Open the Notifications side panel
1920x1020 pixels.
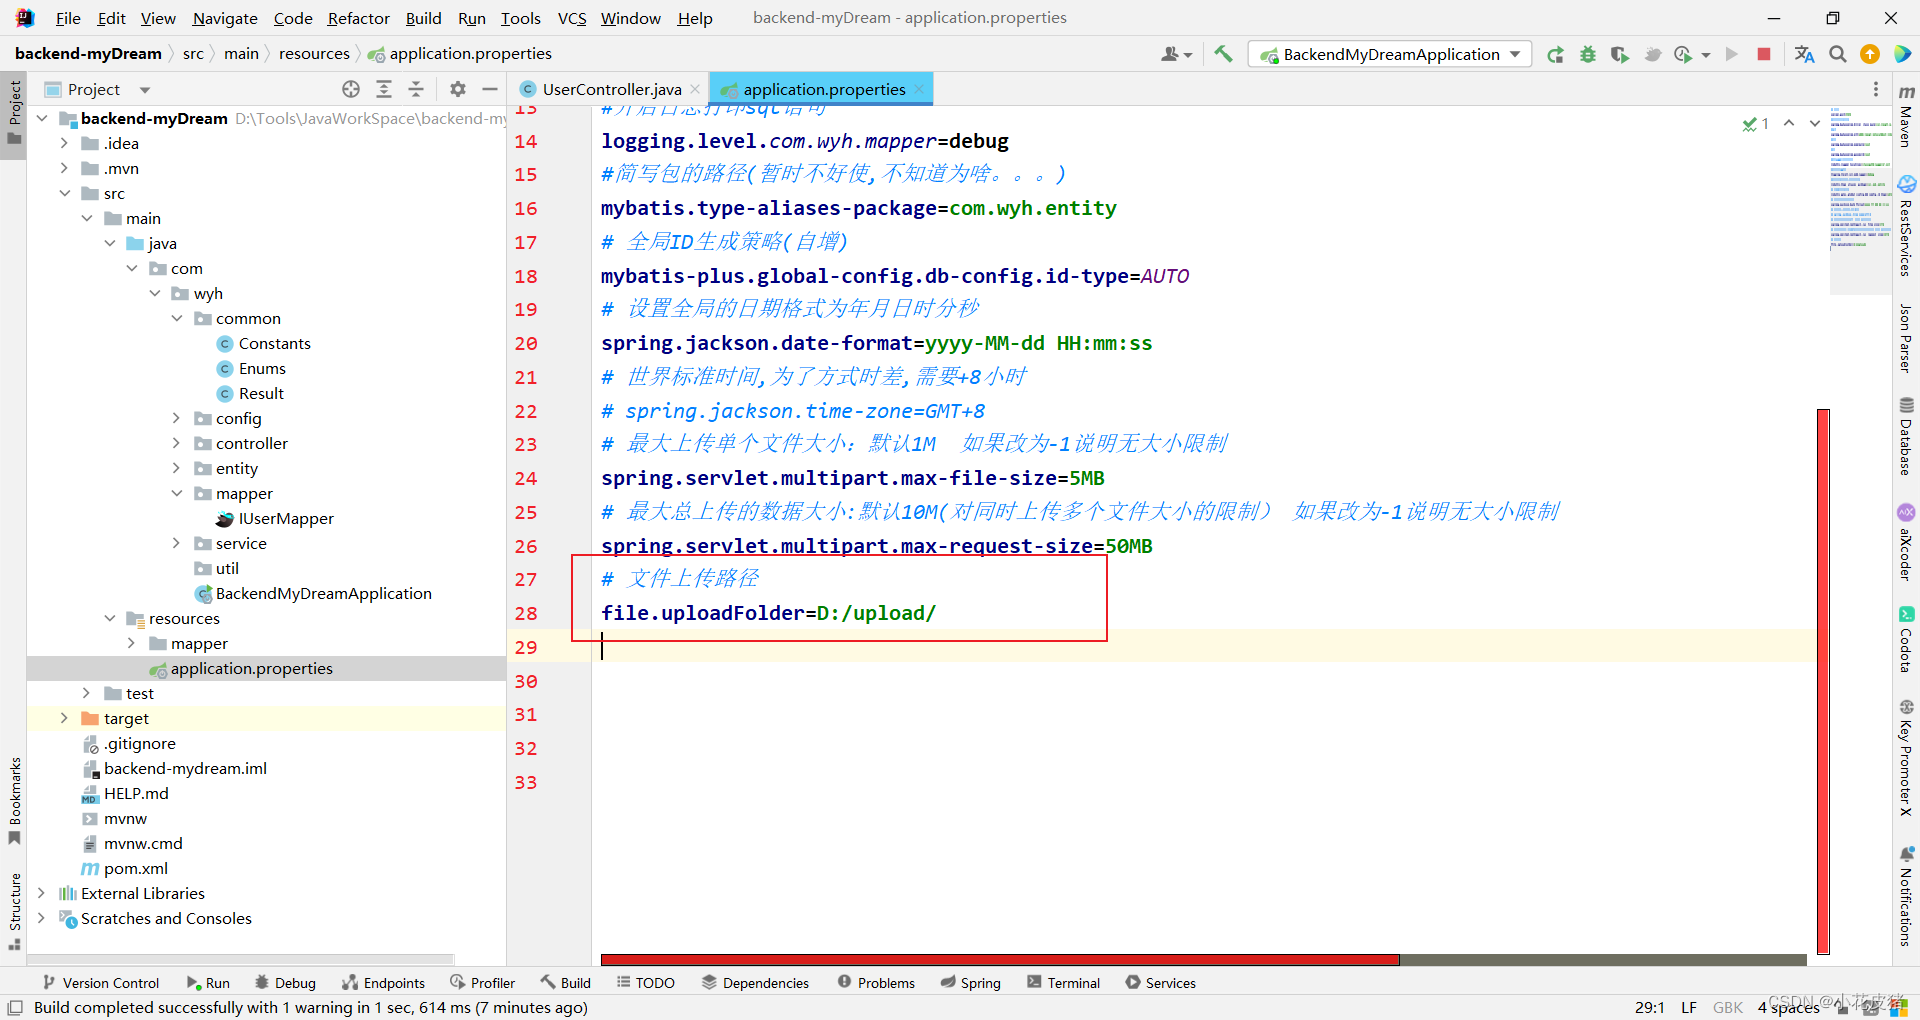click(x=1906, y=896)
